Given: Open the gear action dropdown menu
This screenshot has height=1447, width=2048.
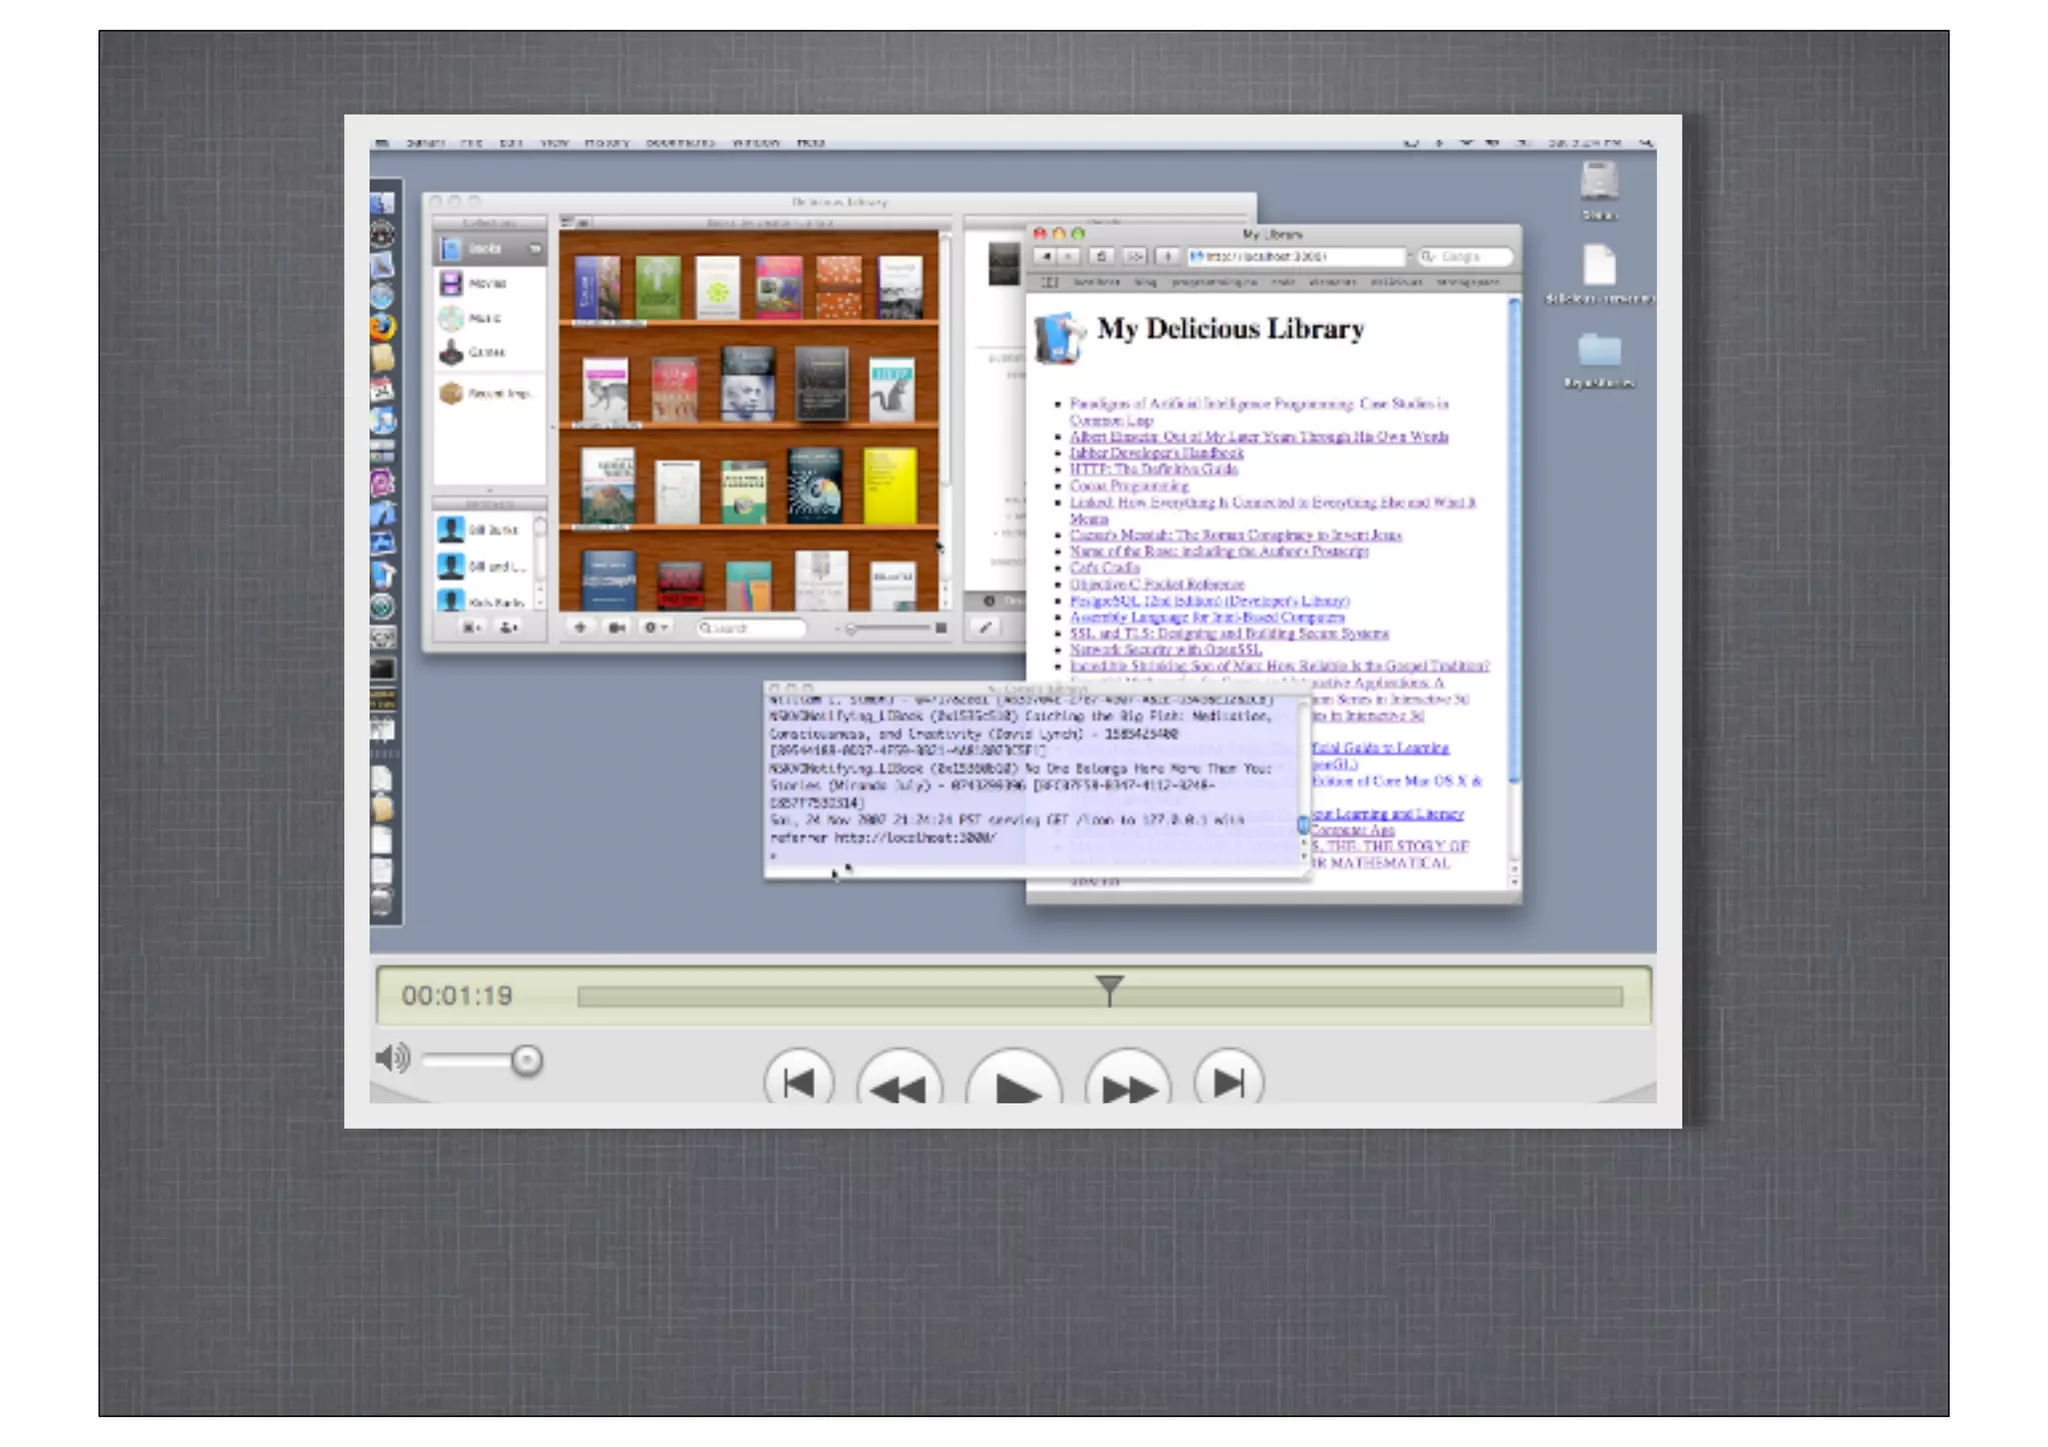Looking at the screenshot, I should coord(655,628).
